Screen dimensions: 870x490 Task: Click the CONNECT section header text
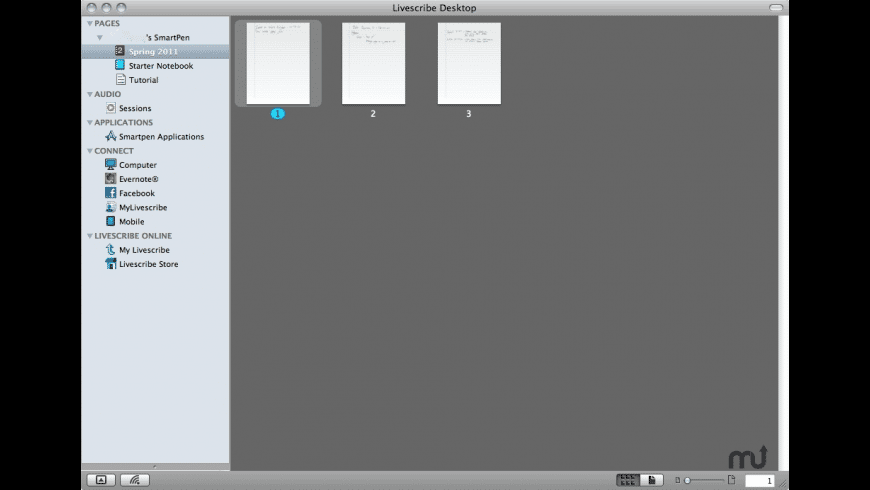pyautogui.click(x=114, y=151)
